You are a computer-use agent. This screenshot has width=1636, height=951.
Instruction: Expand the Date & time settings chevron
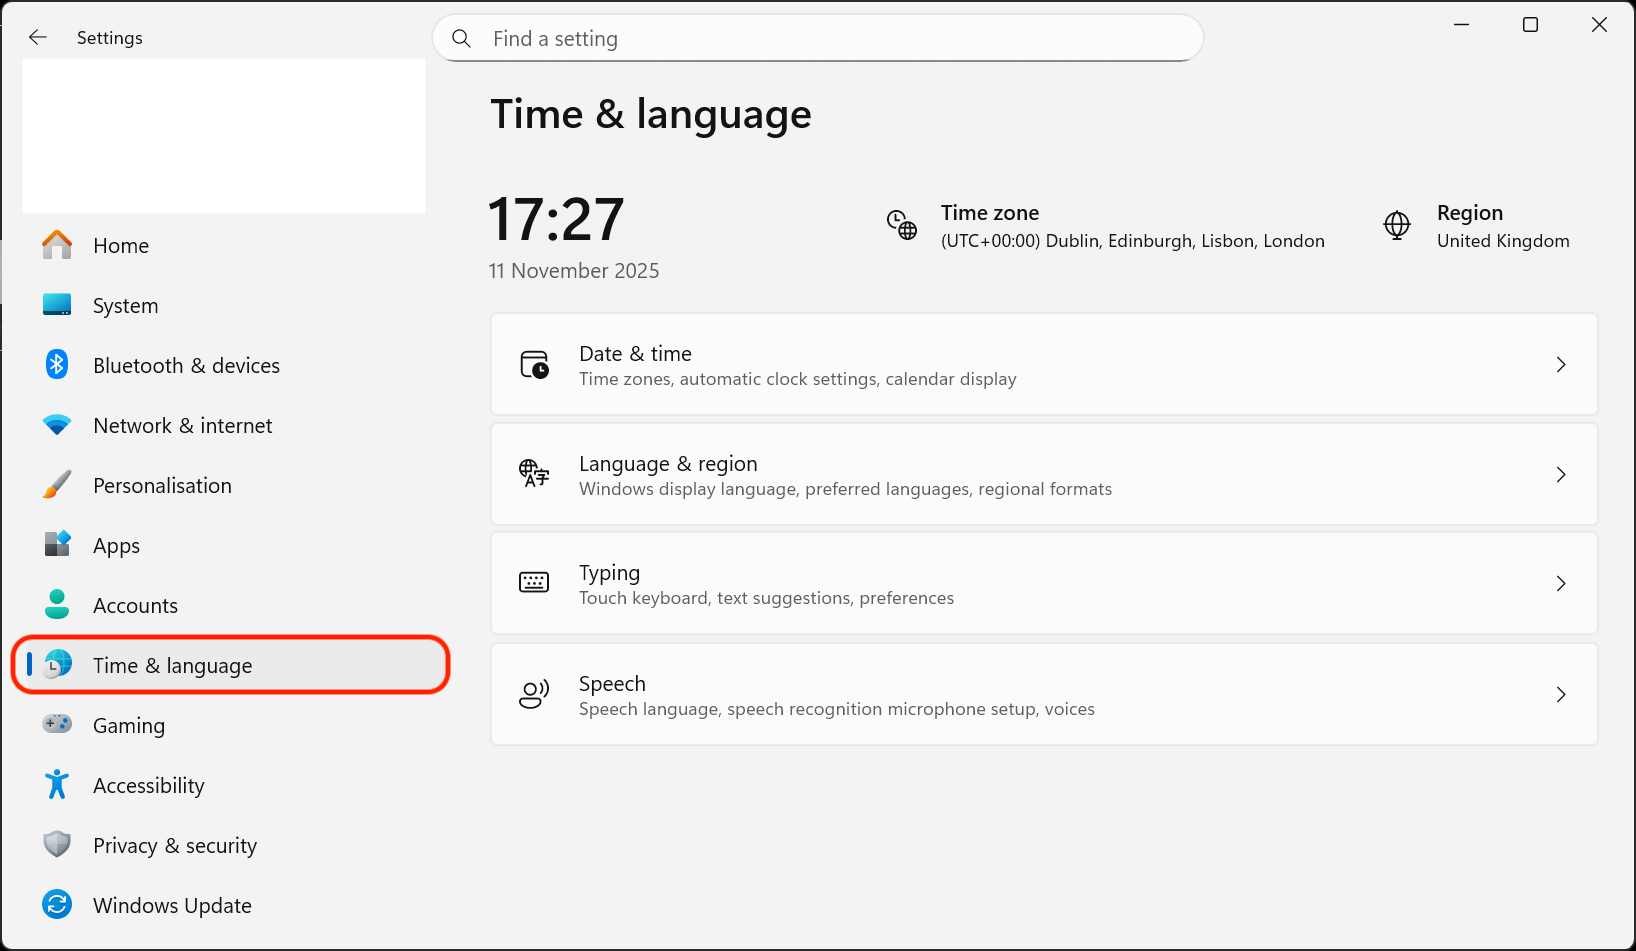click(x=1561, y=364)
